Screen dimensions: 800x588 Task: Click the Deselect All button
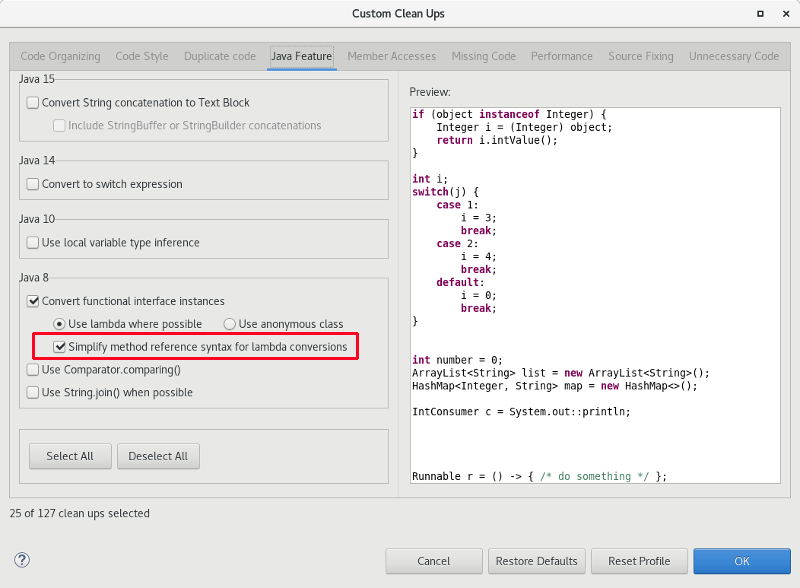(x=158, y=456)
